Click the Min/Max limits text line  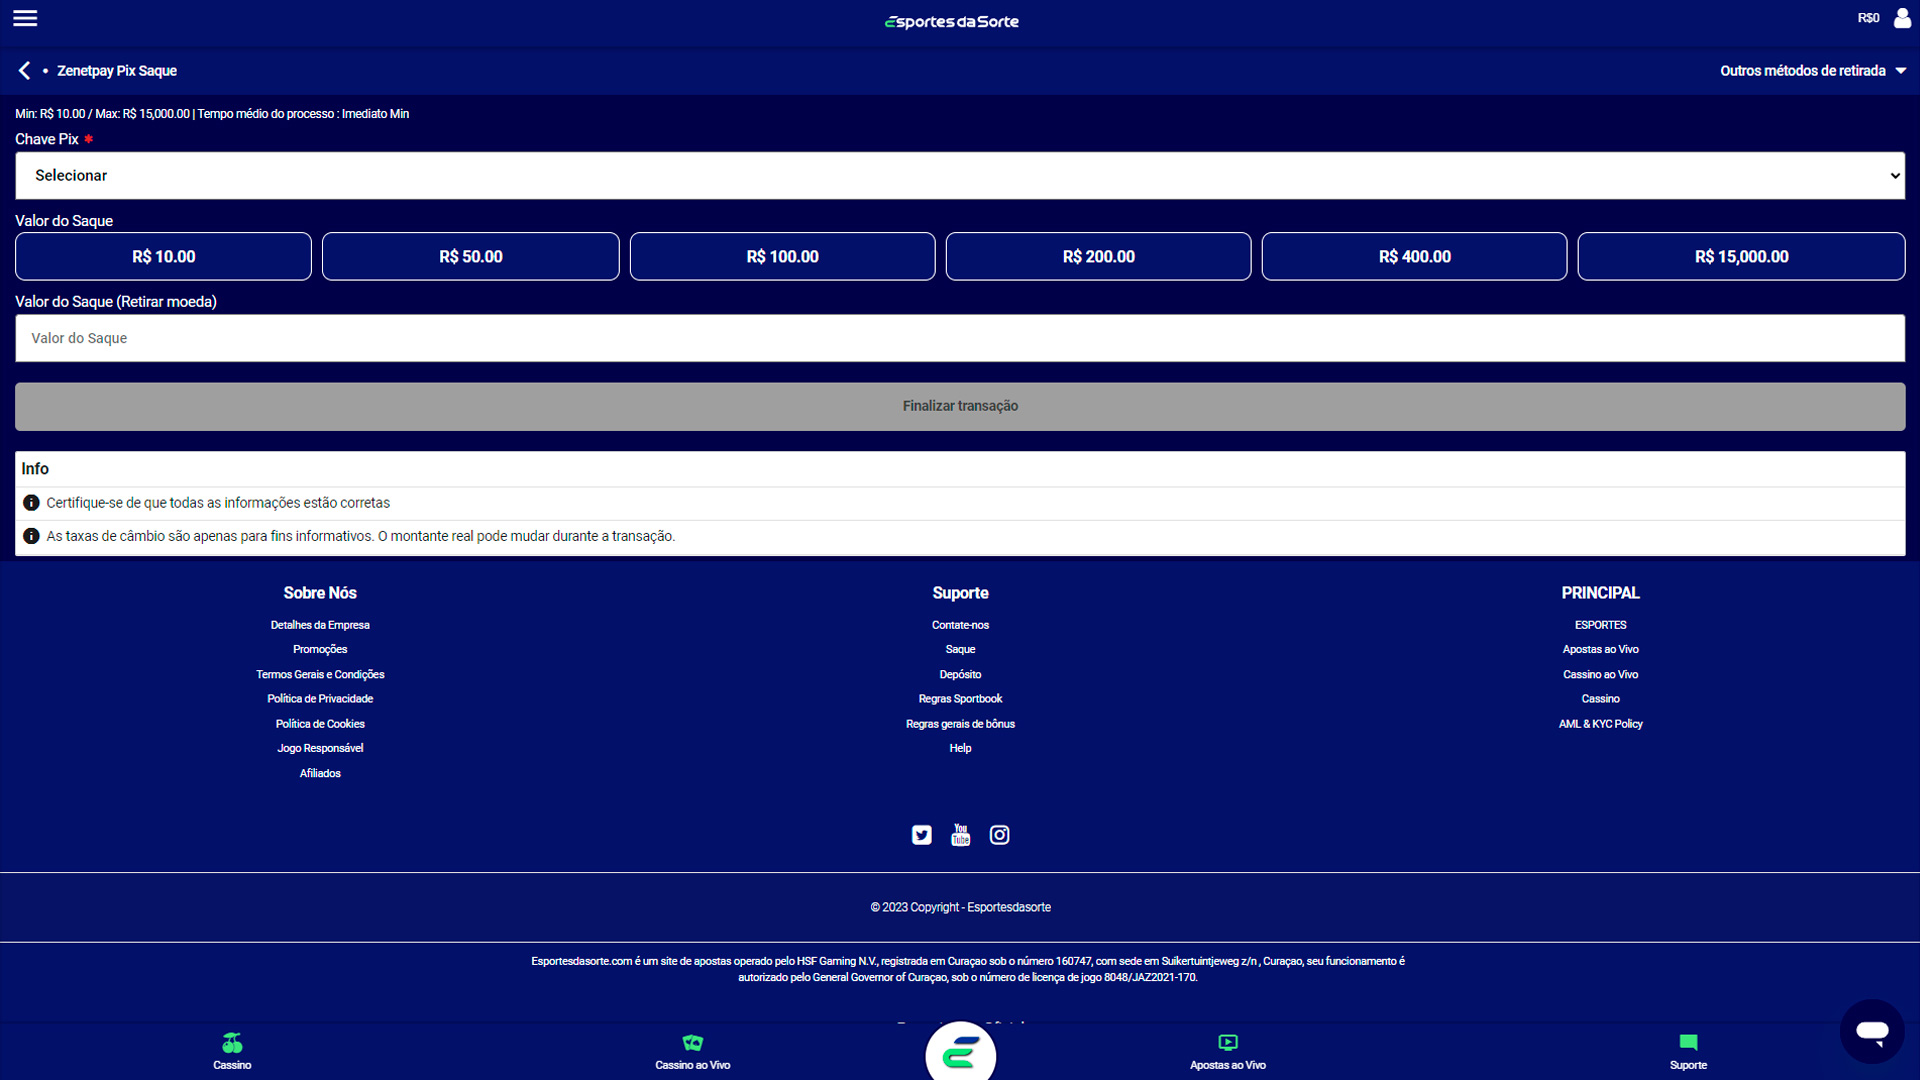[x=212, y=114]
